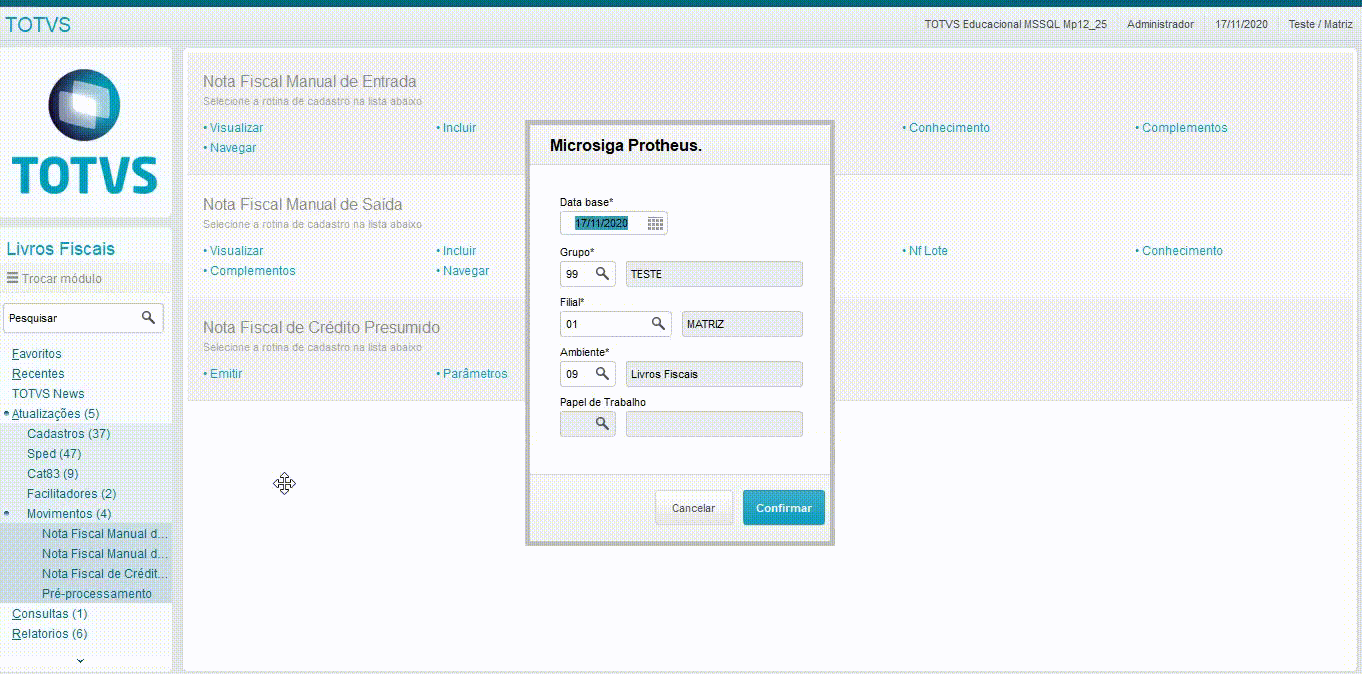
Task: Expand Facilitadores (2) submenu
Action: [72, 493]
